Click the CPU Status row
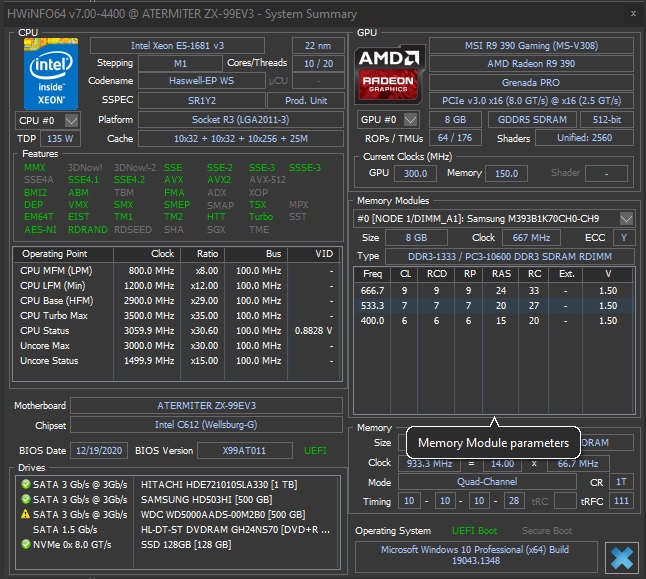Screen dimensions: 646x579 coord(177,331)
